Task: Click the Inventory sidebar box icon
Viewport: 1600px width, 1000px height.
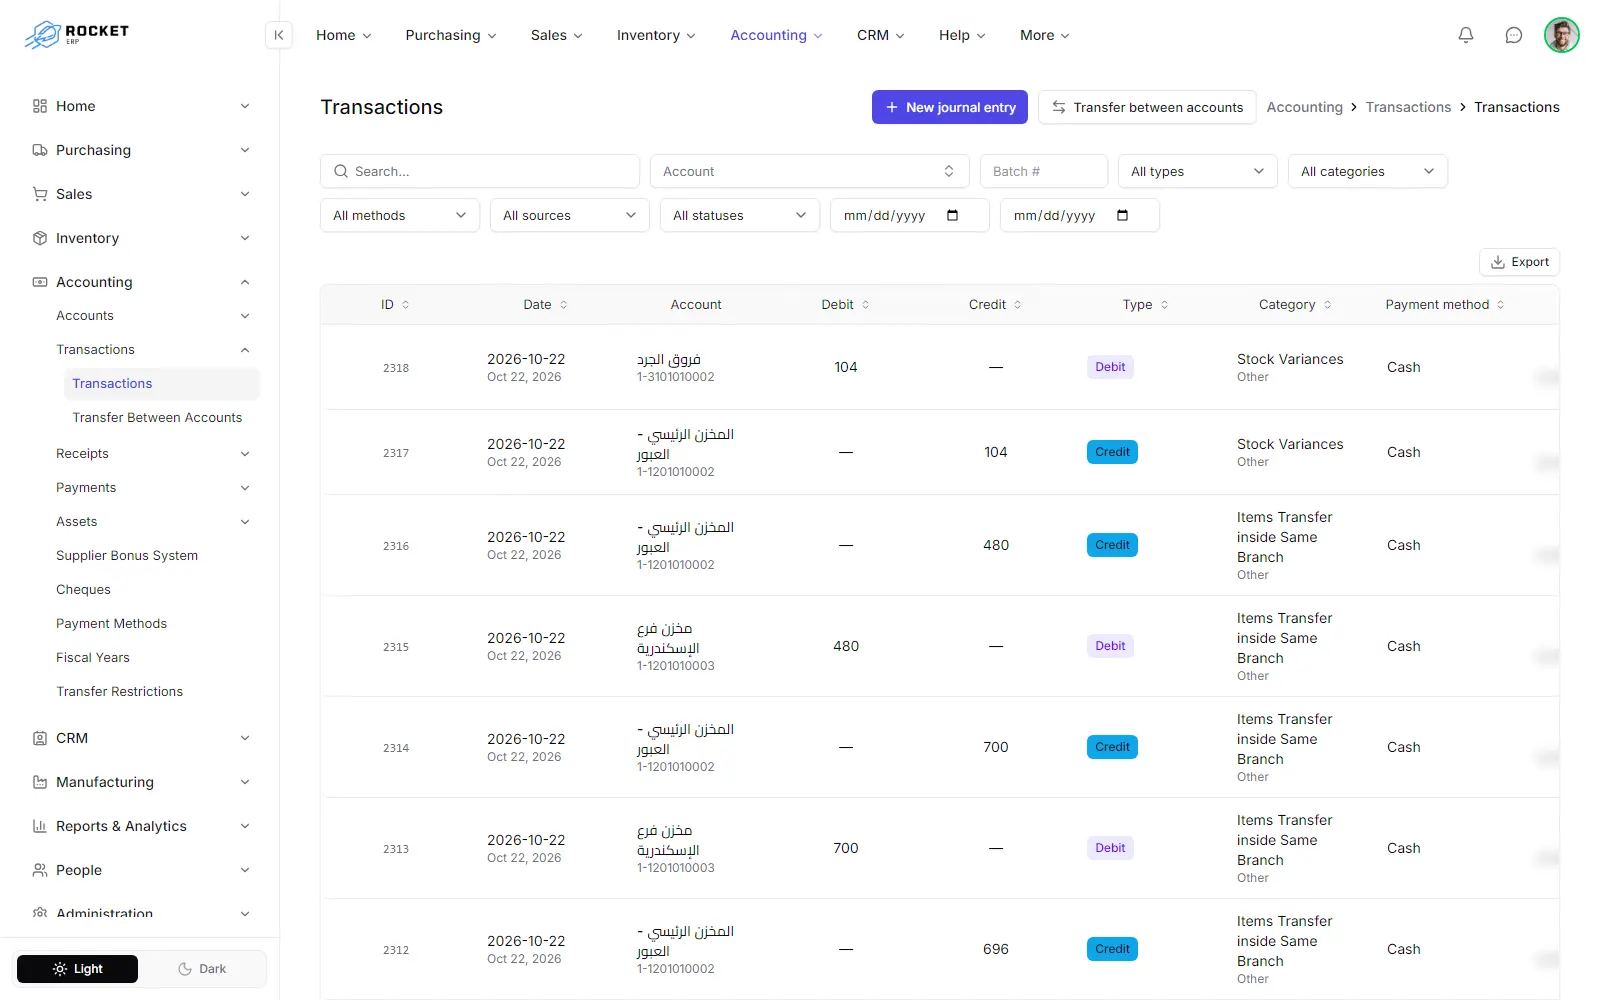Action: (x=40, y=238)
